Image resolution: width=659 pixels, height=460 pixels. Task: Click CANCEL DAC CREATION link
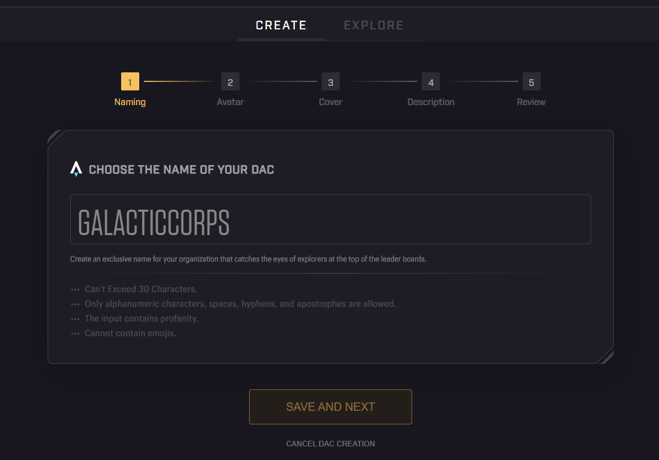[x=330, y=444]
